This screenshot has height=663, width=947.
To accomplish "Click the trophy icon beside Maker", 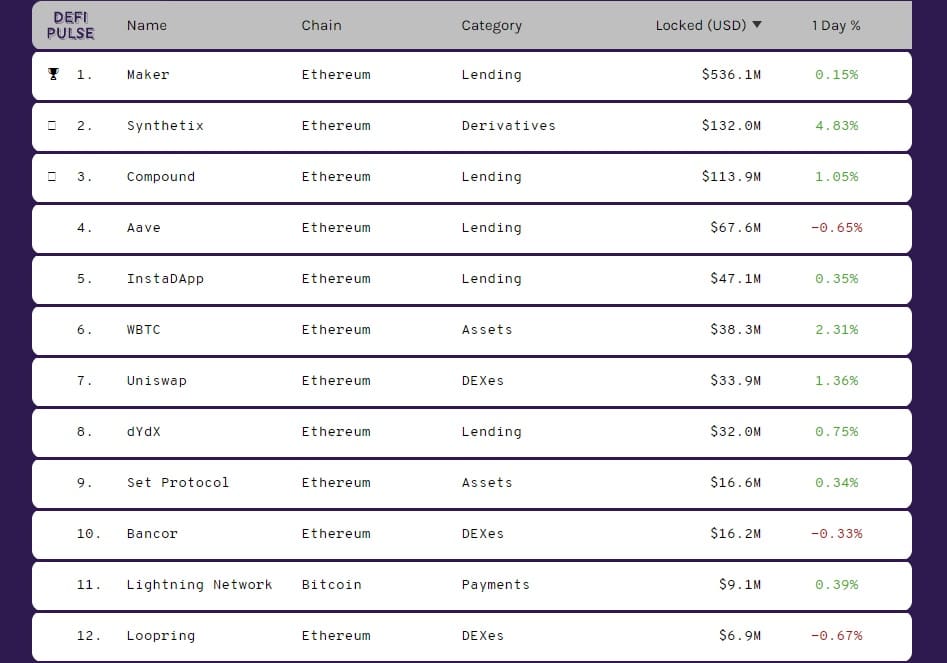I will click(53, 74).
